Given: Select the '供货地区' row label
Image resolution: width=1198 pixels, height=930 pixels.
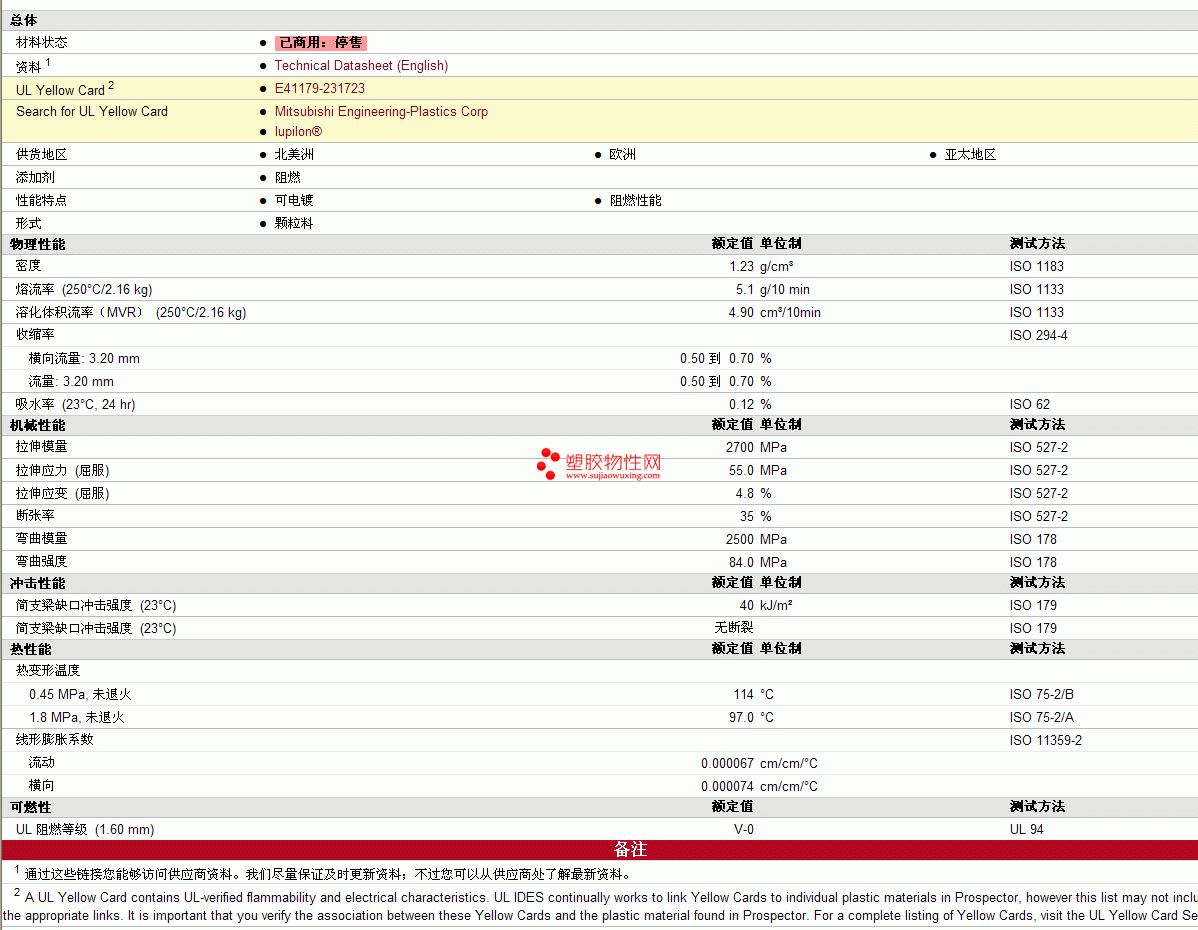Looking at the screenshot, I should [x=41, y=154].
